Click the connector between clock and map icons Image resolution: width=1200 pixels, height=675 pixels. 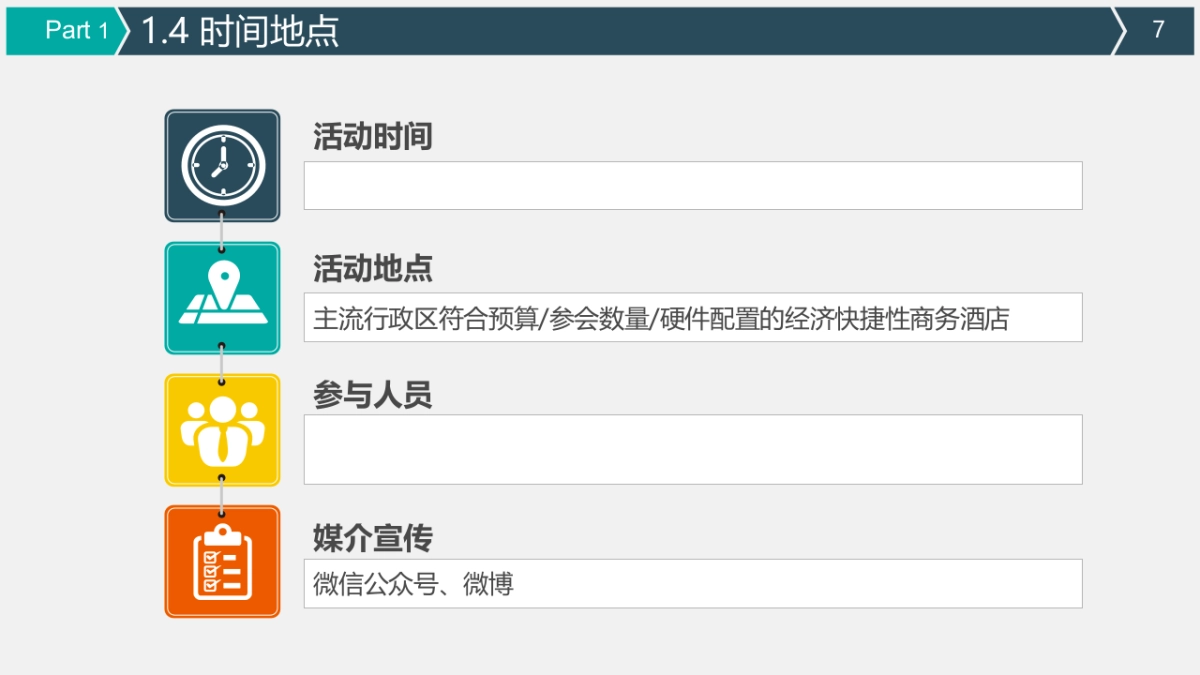(x=222, y=232)
